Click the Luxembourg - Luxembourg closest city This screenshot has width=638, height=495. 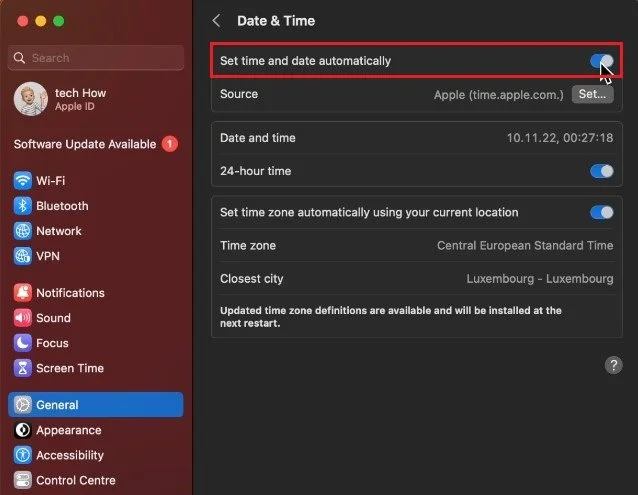click(x=540, y=279)
